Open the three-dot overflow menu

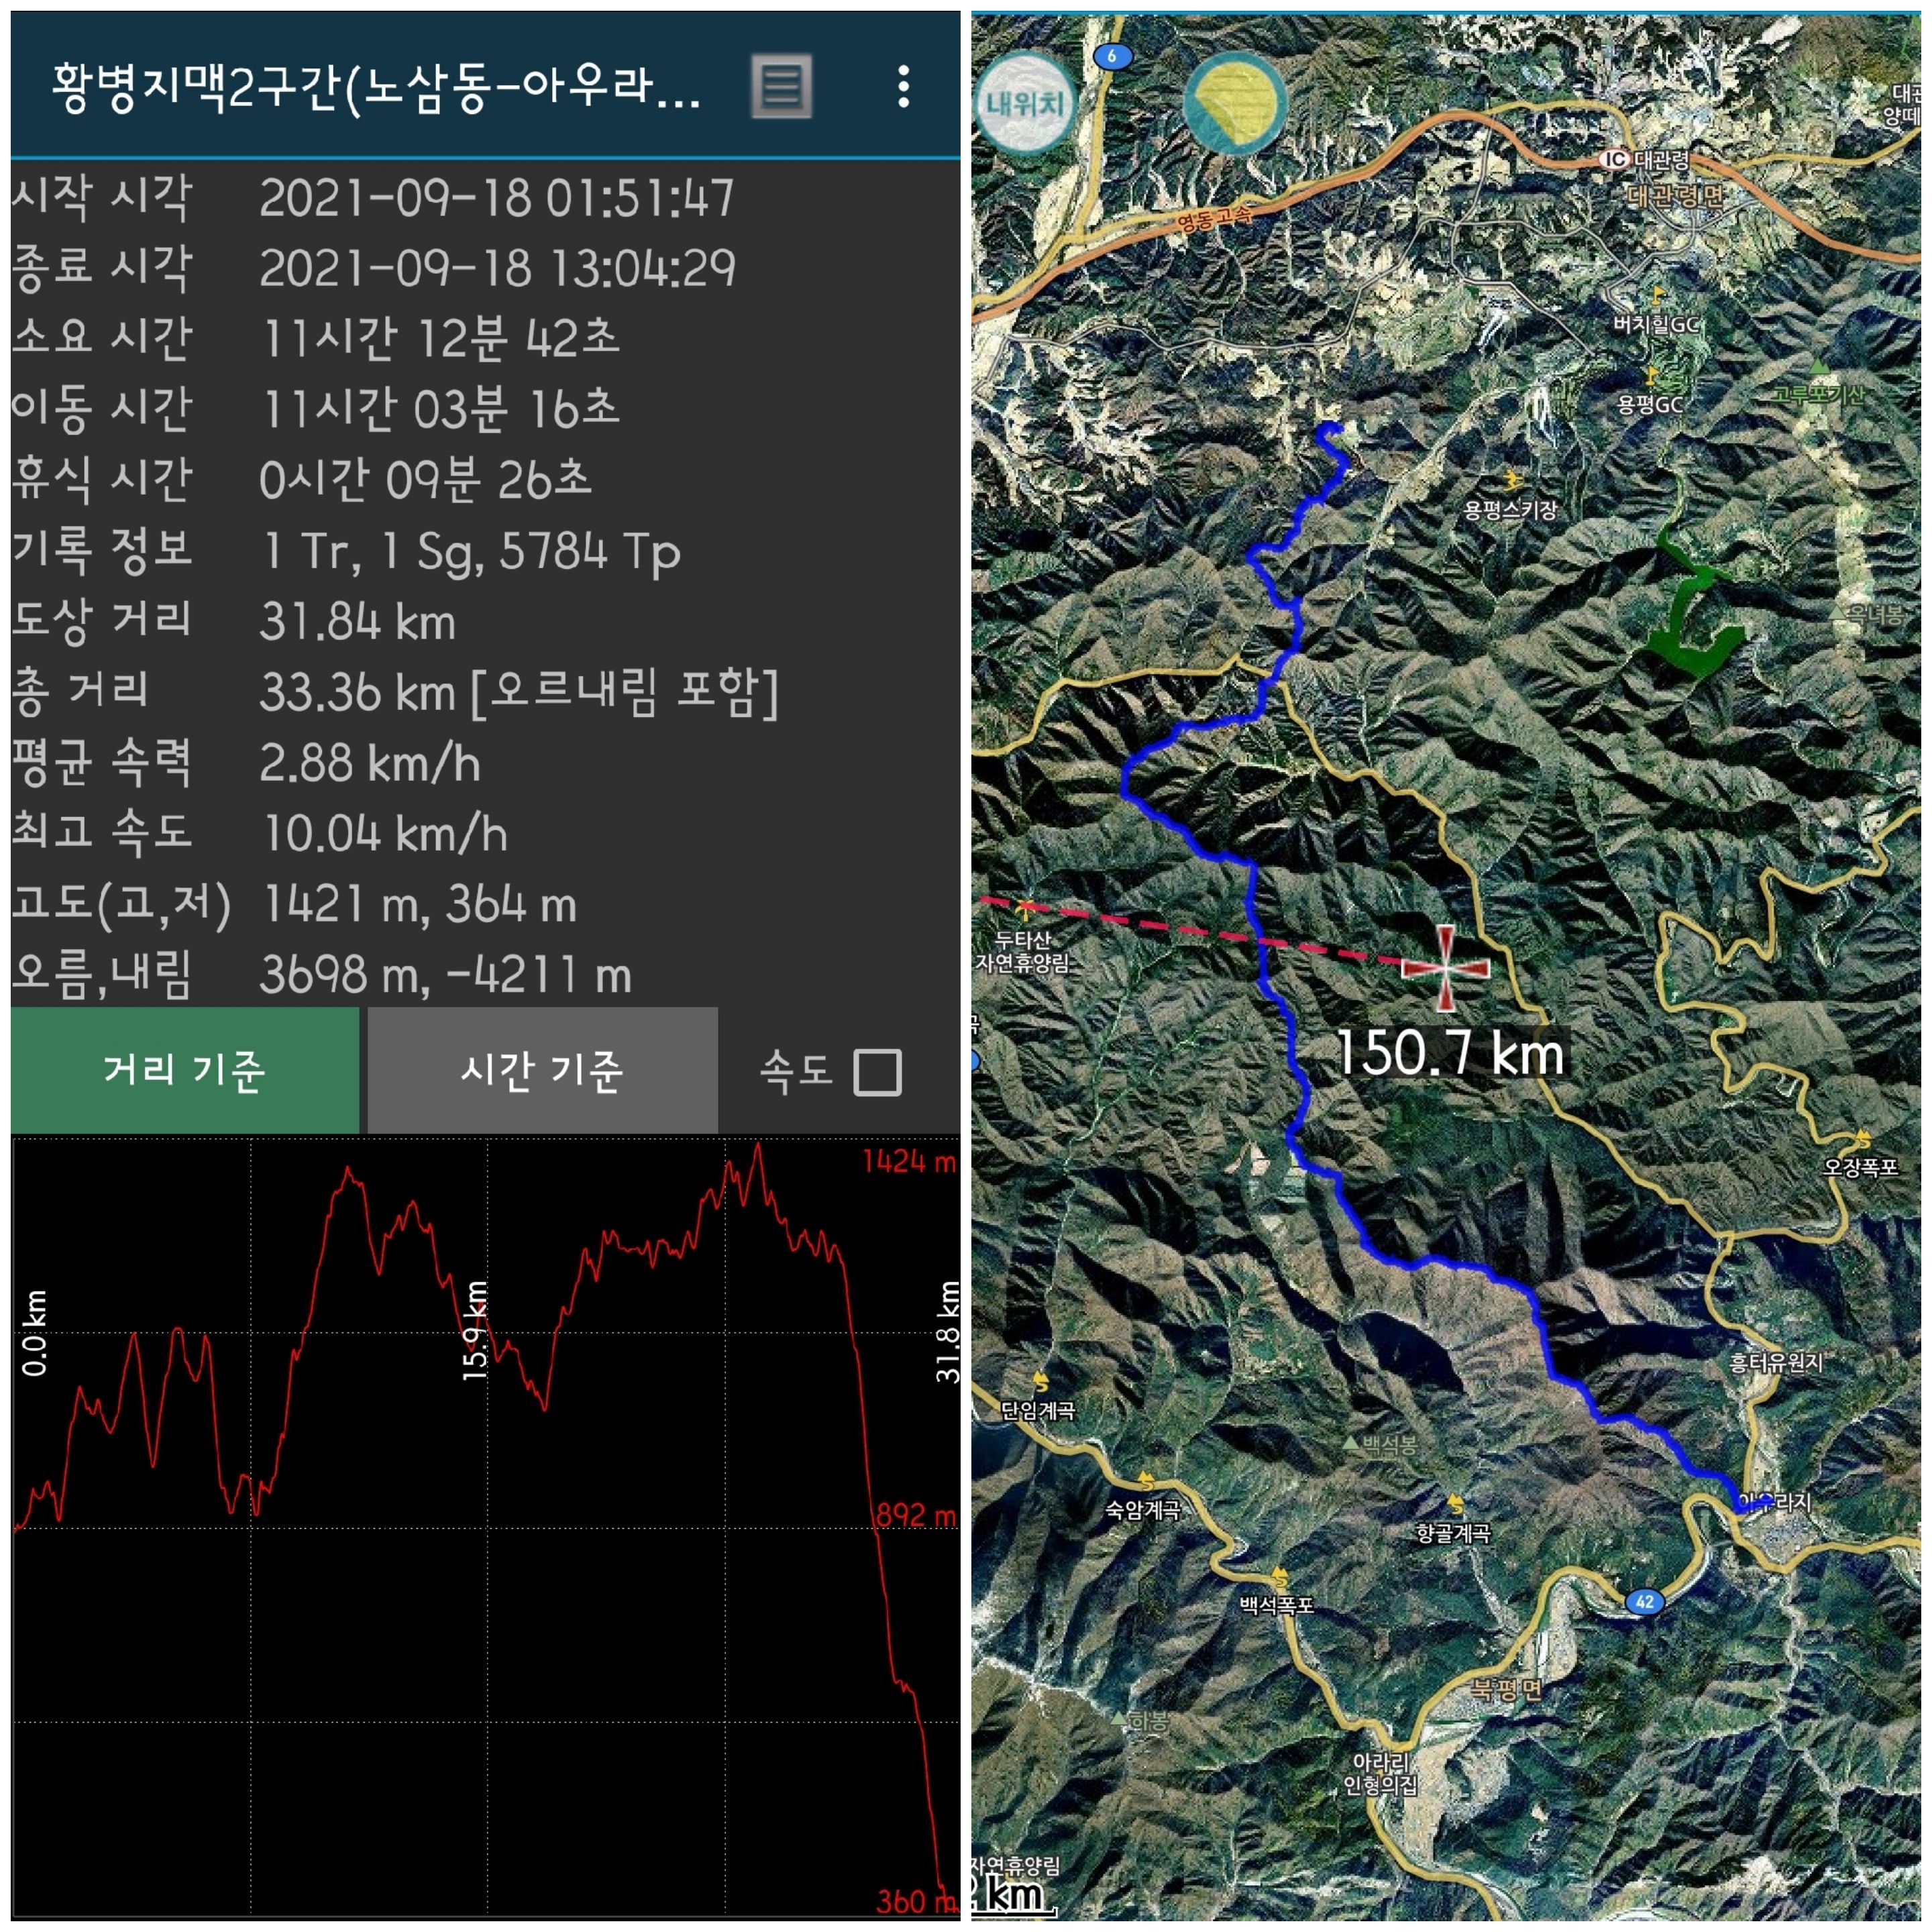point(903,87)
